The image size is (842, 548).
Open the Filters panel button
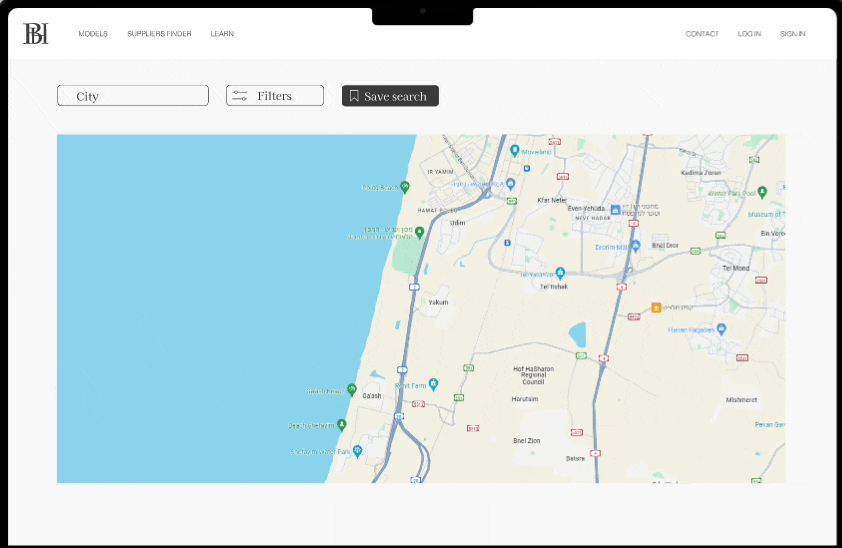click(x=275, y=96)
